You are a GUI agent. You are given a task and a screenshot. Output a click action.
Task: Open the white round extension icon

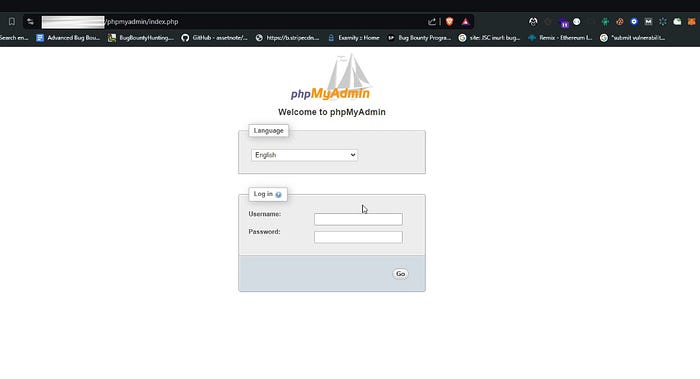click(577, 21)
